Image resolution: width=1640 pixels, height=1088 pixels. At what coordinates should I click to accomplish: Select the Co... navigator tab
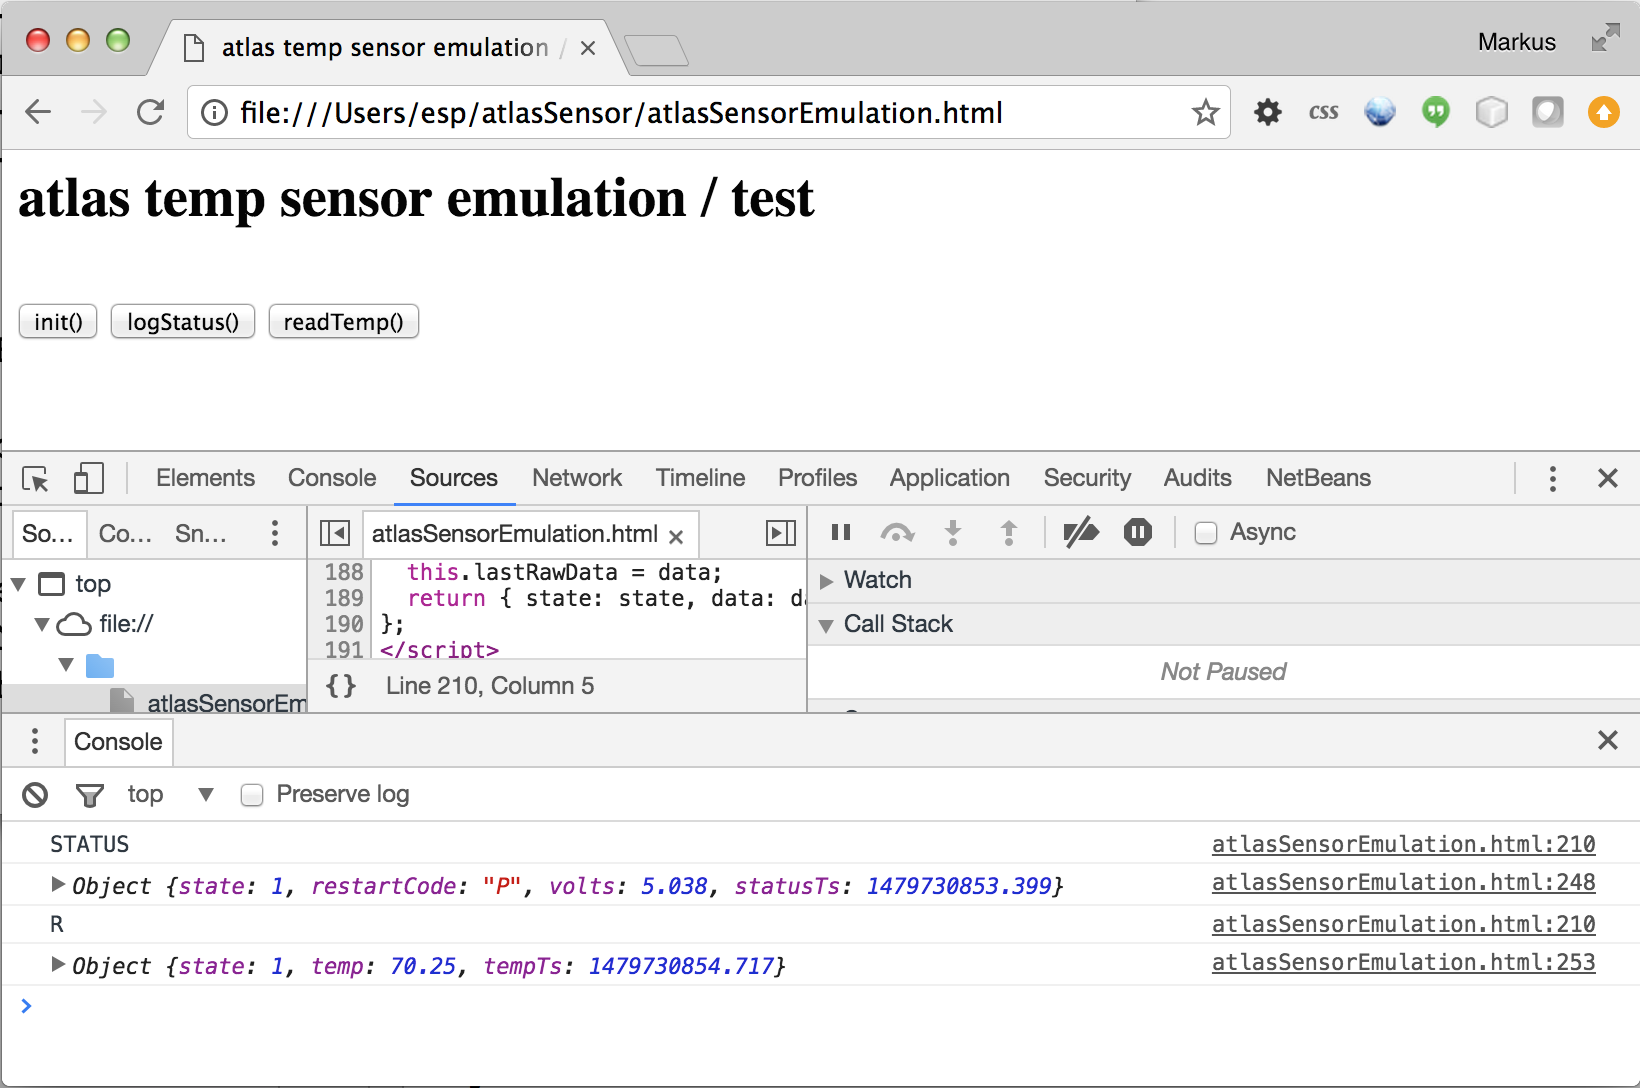tap(125, 534)
